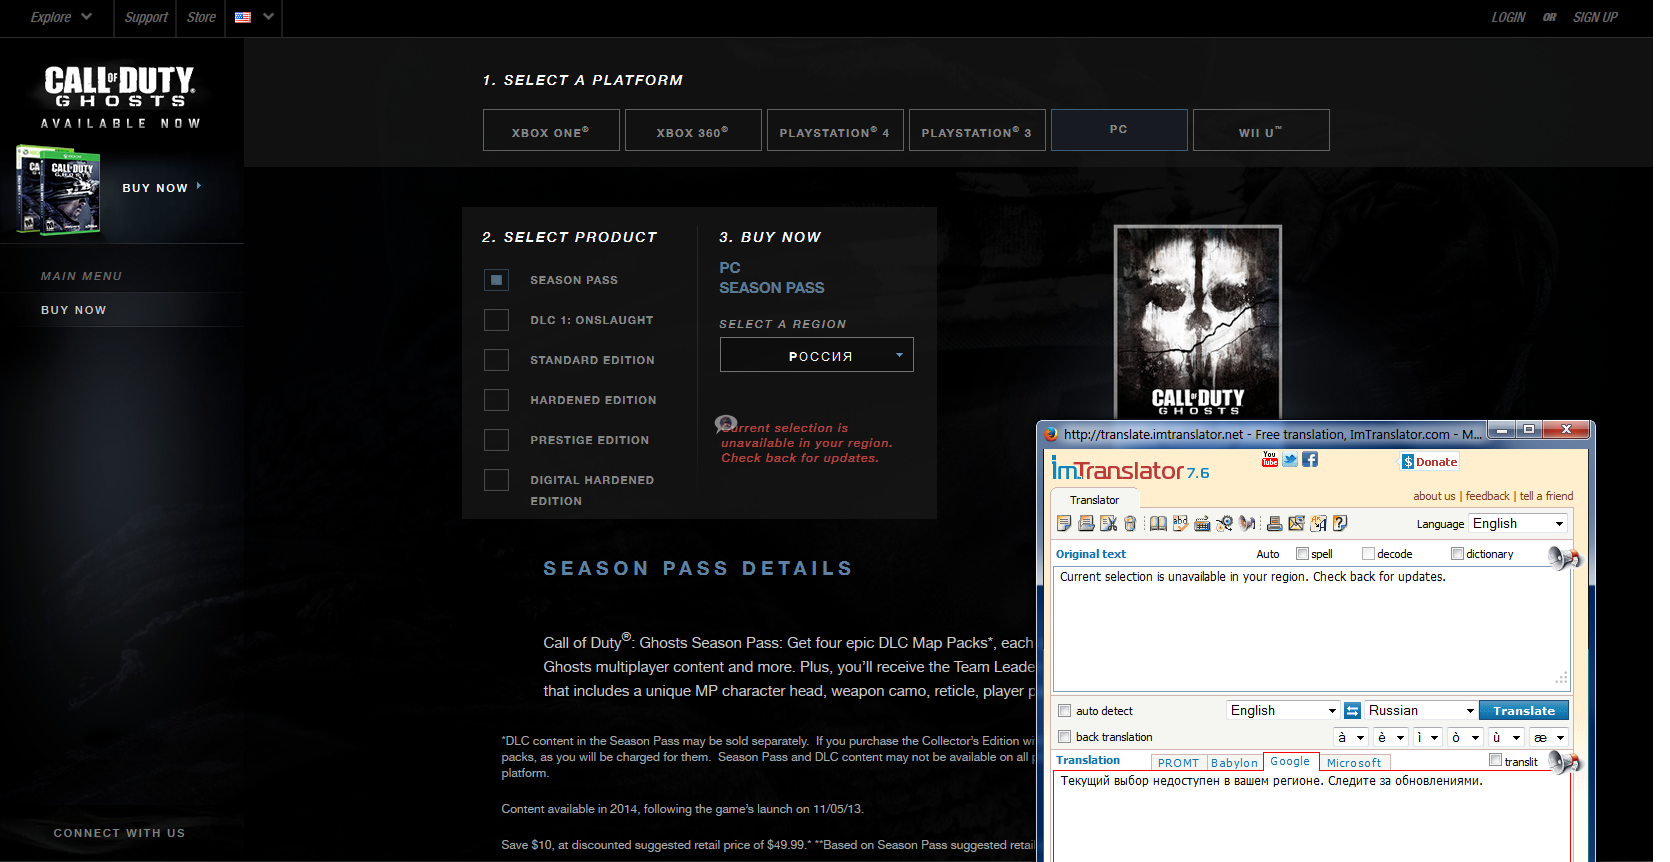Click the send-email envelope icon
The width and height of the screenshot is (1670, 862).
coord(1296,523)
